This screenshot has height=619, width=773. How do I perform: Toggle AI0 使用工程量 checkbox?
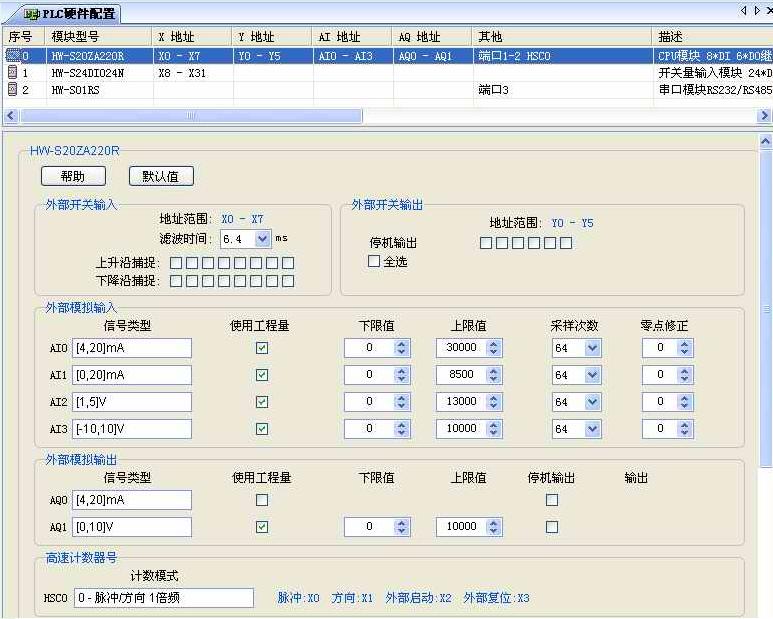pyautogui.click(x=262, y=348)
